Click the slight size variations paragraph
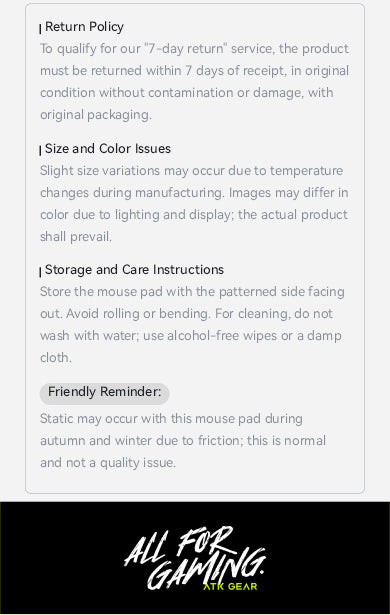The width and height of the screenshot is (390, 615). (x=194, y=204)
